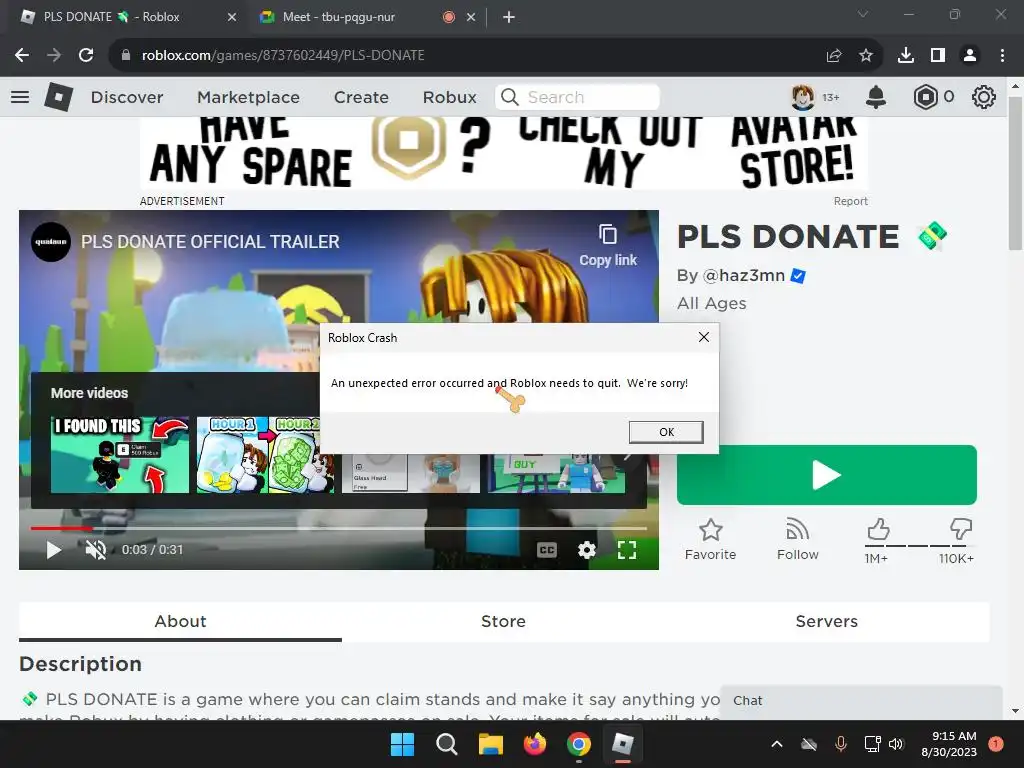Screen dimensions: 1024x768
Task: Click the magnifier icon in Roblox search
Action: [510, 97]
